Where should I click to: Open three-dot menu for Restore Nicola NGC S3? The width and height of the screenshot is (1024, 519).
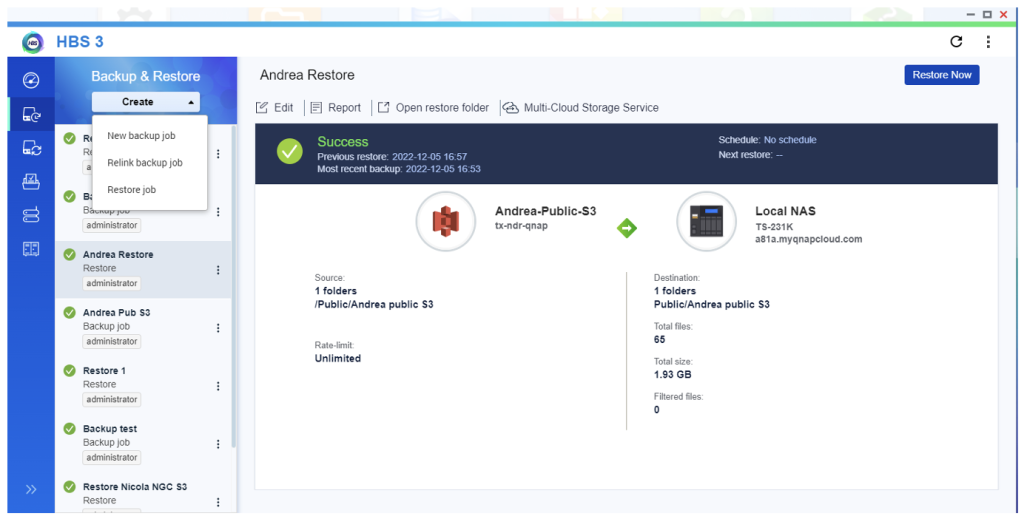click(x=218, y=503)
